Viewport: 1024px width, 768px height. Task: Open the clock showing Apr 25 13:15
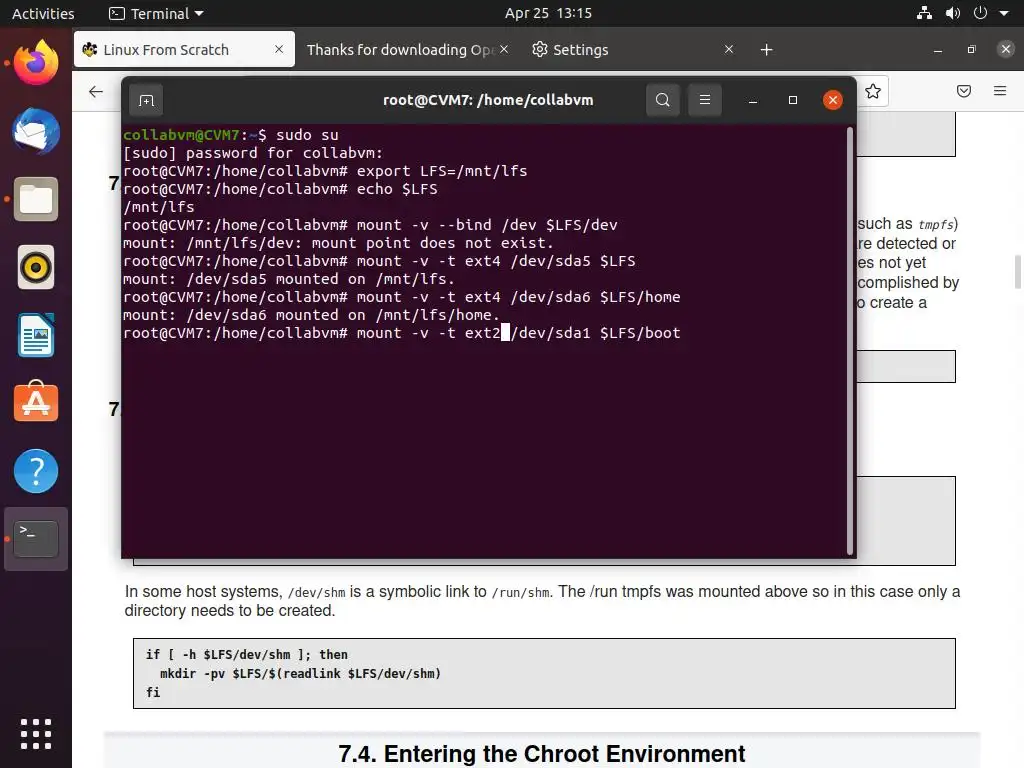click(x=548, y=13)
